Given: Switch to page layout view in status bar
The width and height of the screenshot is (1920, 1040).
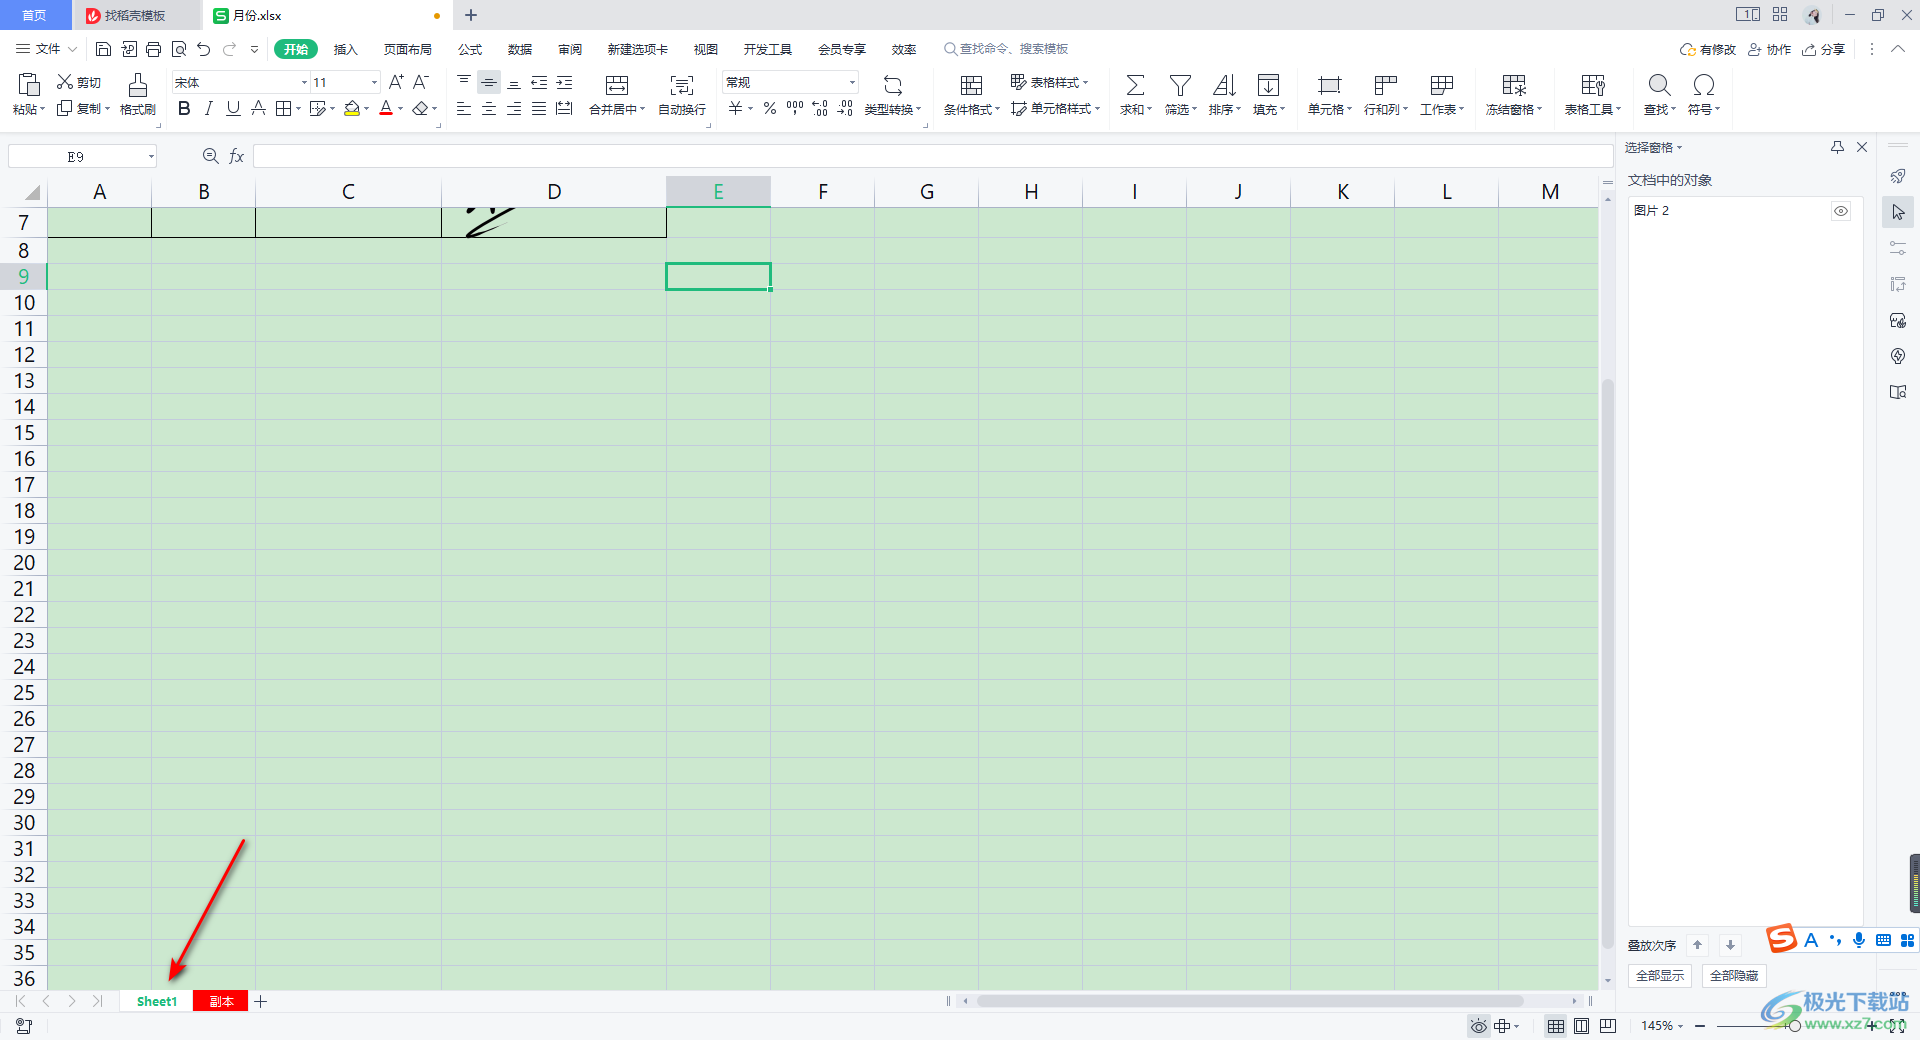Looking at the screenshot, I should [1581, 1026].
